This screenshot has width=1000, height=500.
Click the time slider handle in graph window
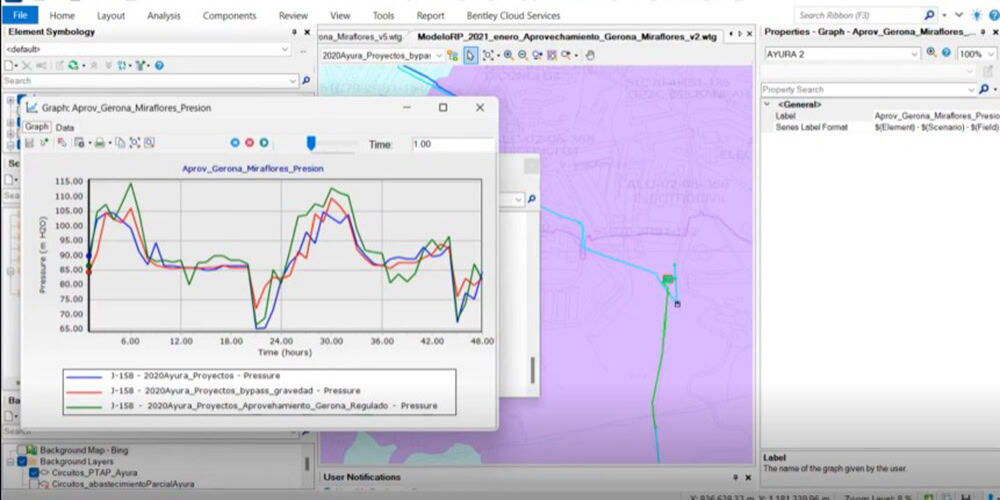pos(311,143)
